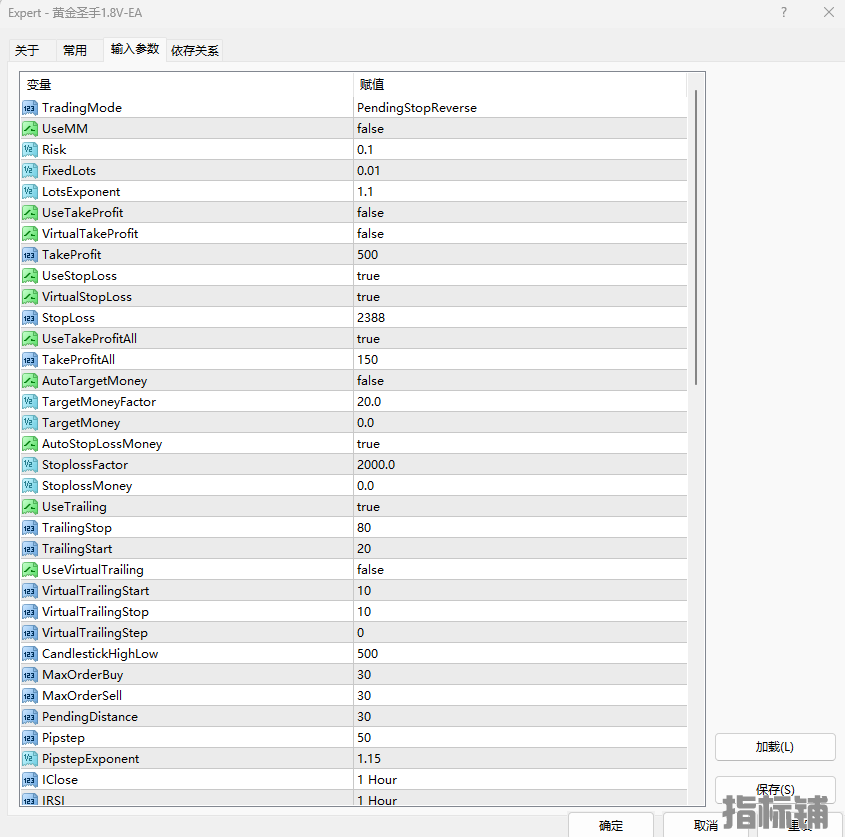This screenshot has width=845, height=837.
Task: Edit the StopLoss value 2388
Action: [x=371, y=318]
